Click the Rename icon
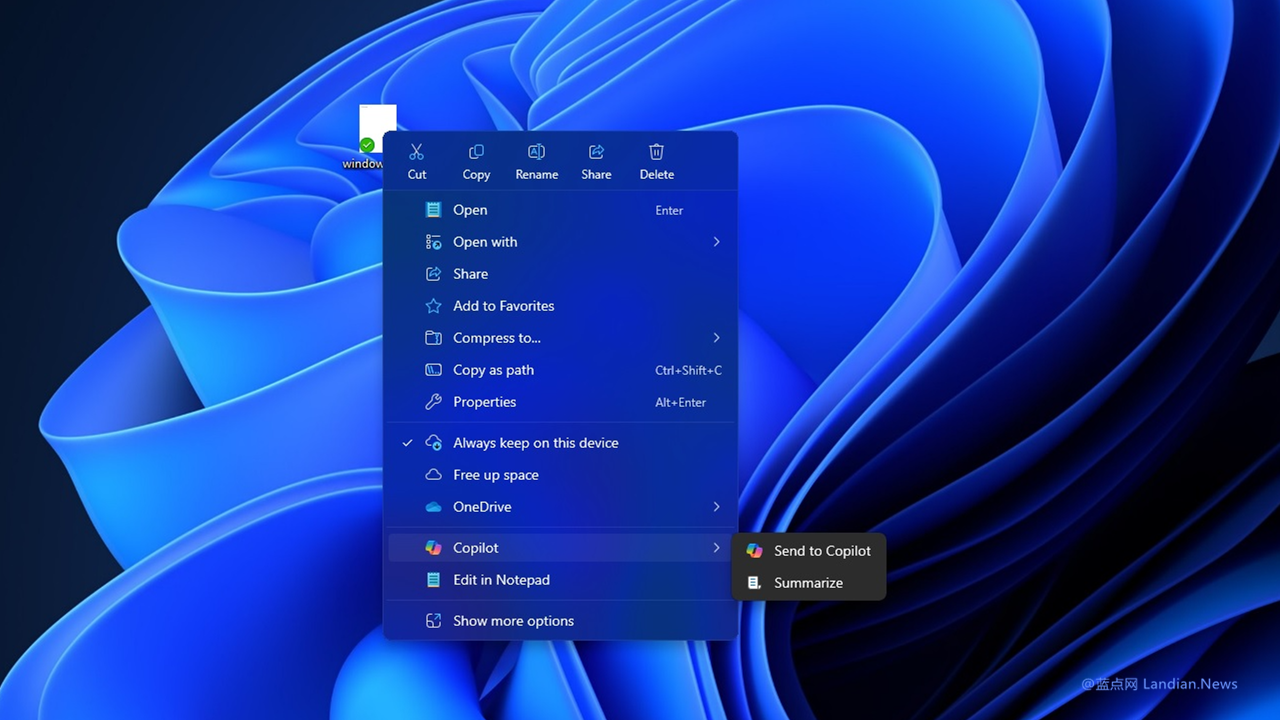Image resolution: width=1280 pixels, height=720 pixels. click(536, 152)
